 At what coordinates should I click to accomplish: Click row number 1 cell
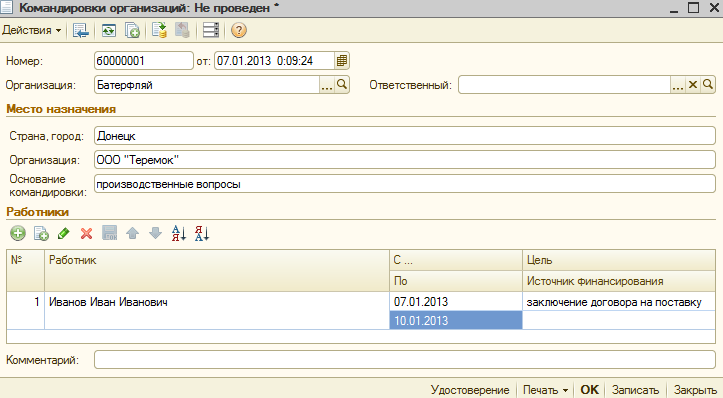pos(26,310)
